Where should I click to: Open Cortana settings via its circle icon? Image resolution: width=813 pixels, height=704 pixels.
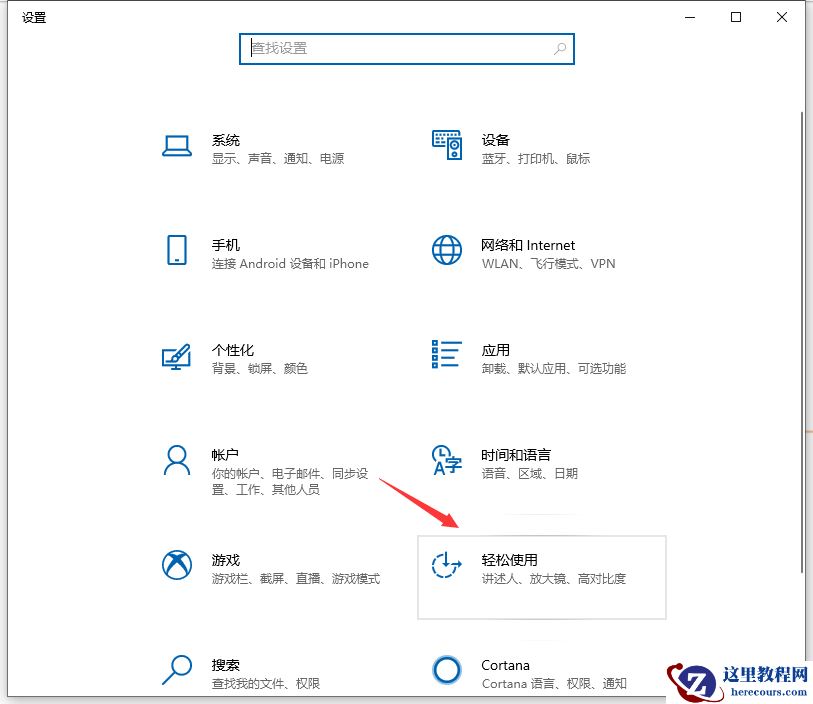pyautogui.click(x=446, y=670)
